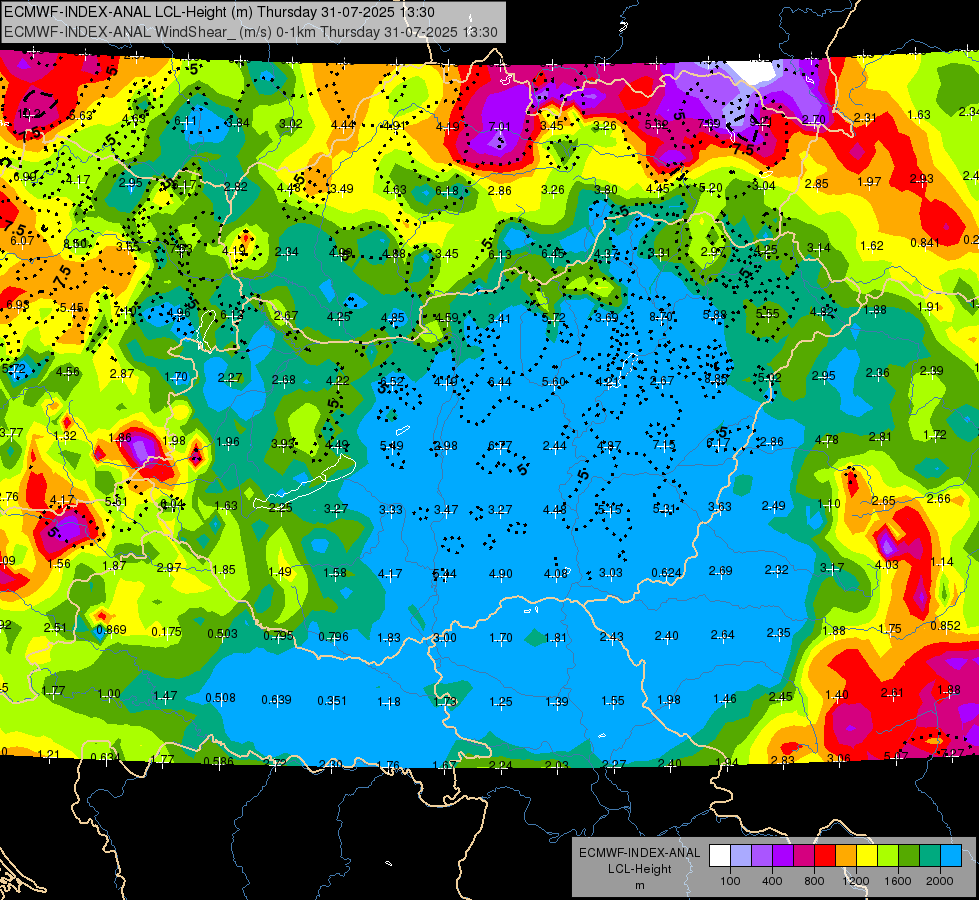Click the map value '4.90'

click(x=501, y=573)
